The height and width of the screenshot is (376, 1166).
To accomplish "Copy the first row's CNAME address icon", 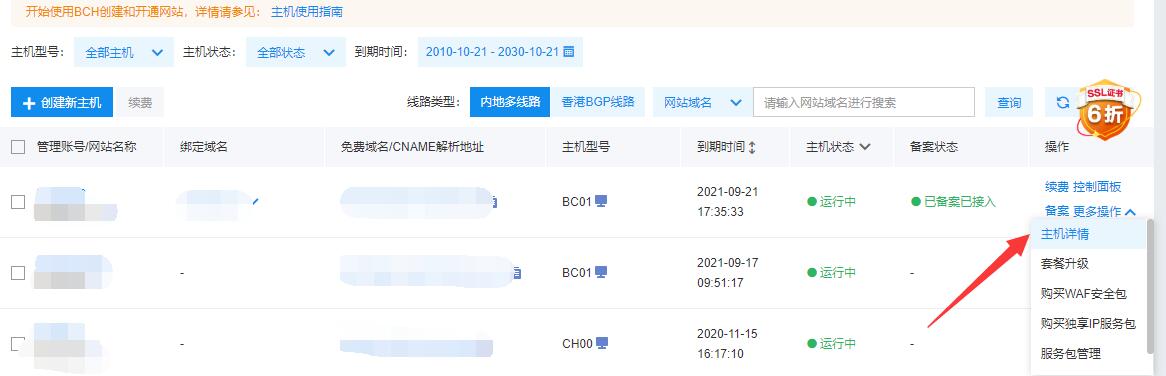I will tap(495, 201).
